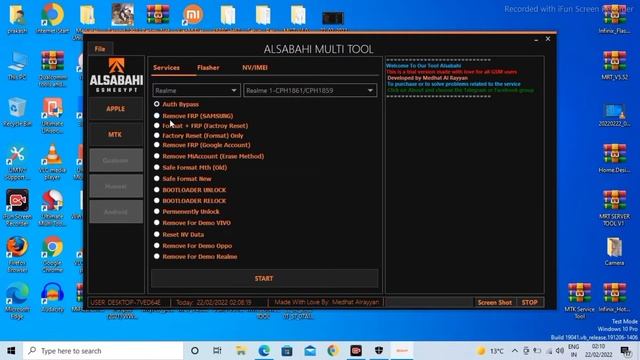Open the MTK Service Tool archive

(x=580, y=301)
